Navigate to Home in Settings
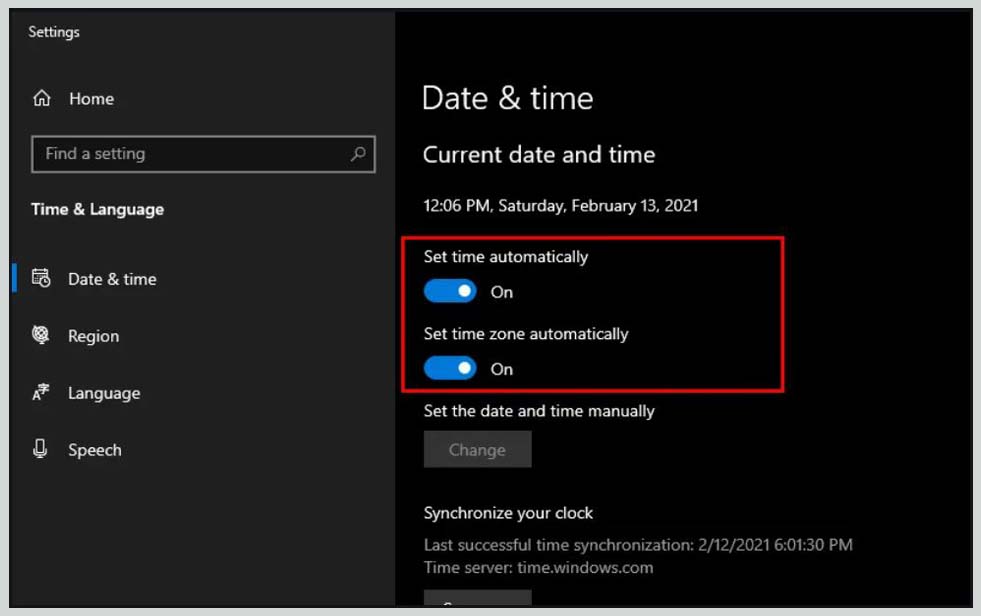 pyautogui.click(x=91, y=98)
